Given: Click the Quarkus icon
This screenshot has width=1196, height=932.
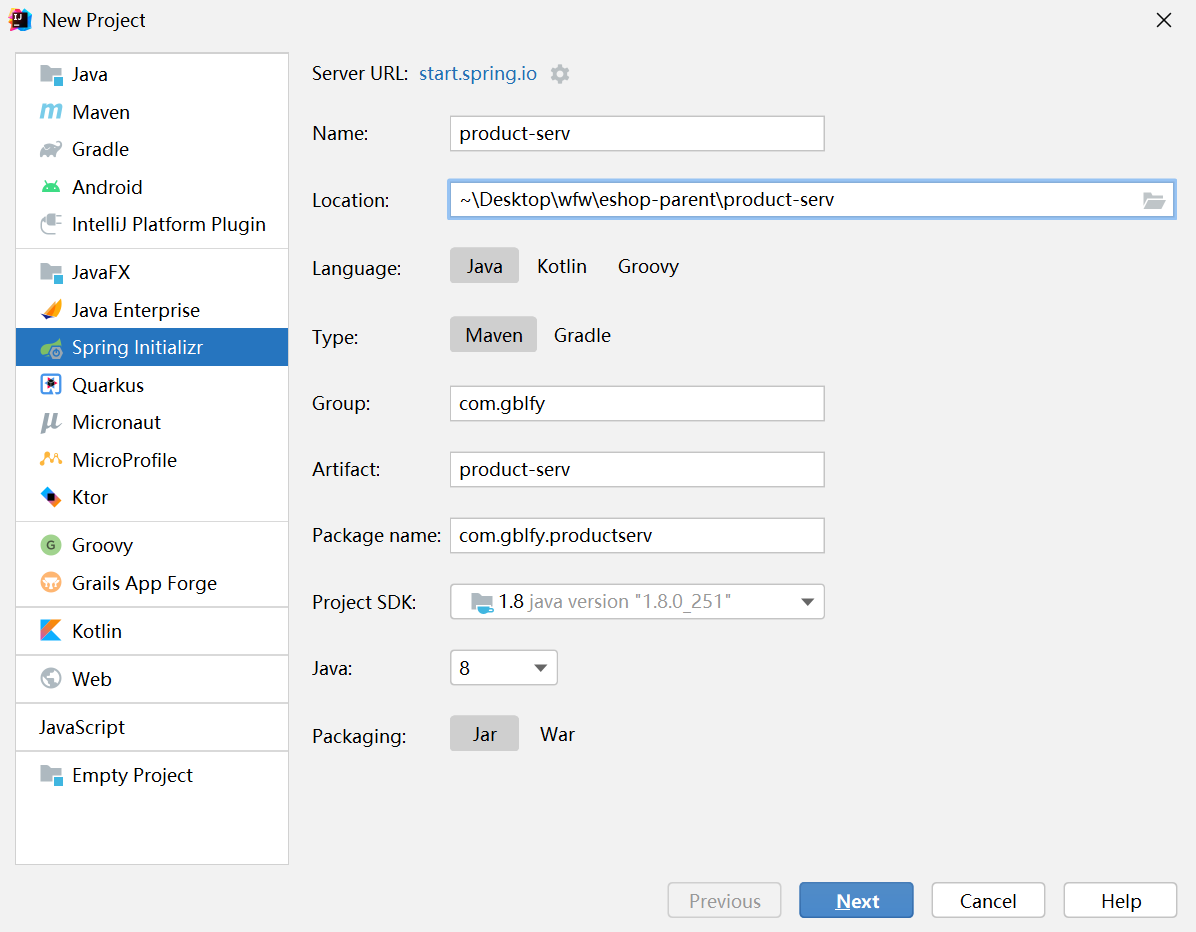Looking at the screenshot, I should (51, 384).
